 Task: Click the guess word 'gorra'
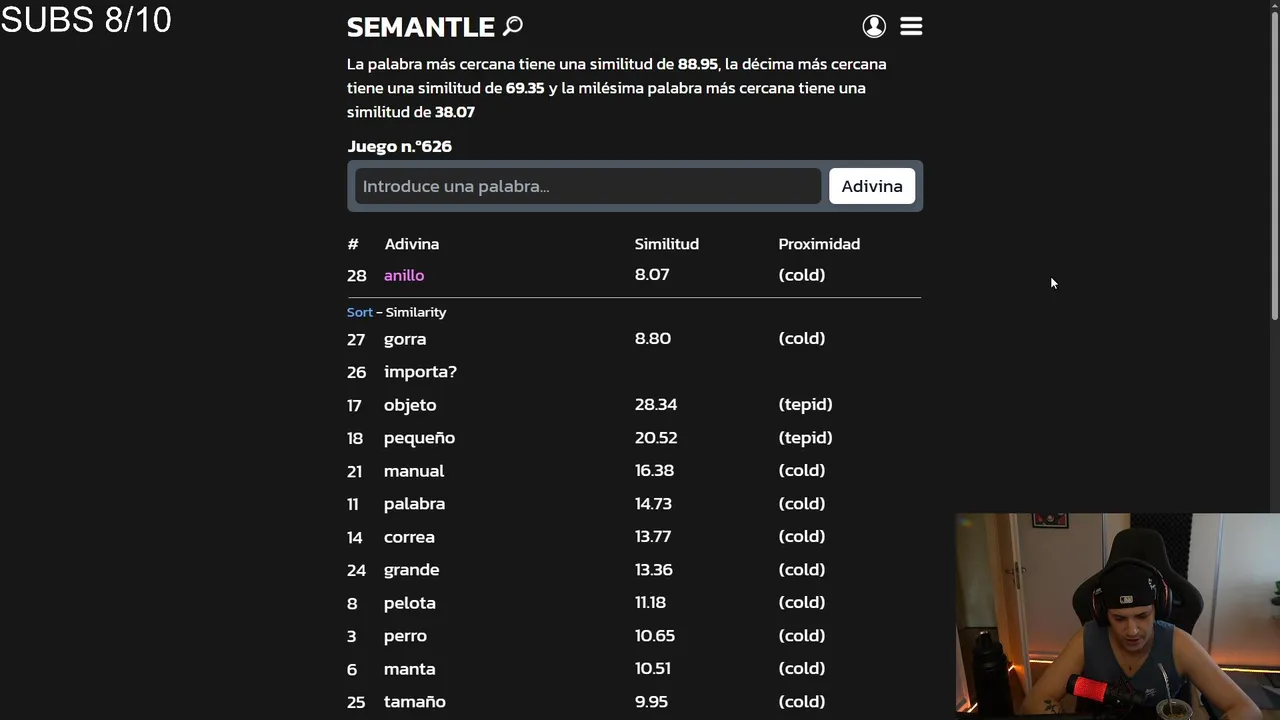pos(405,339)
